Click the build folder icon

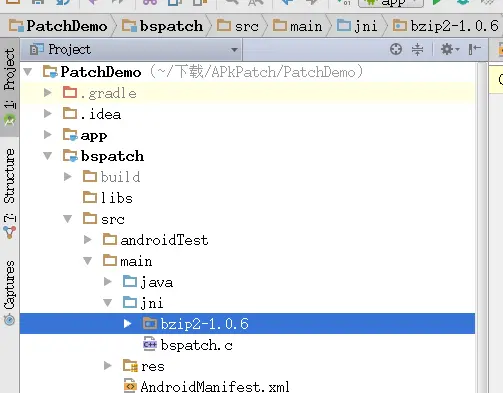[x=90, y=176]
